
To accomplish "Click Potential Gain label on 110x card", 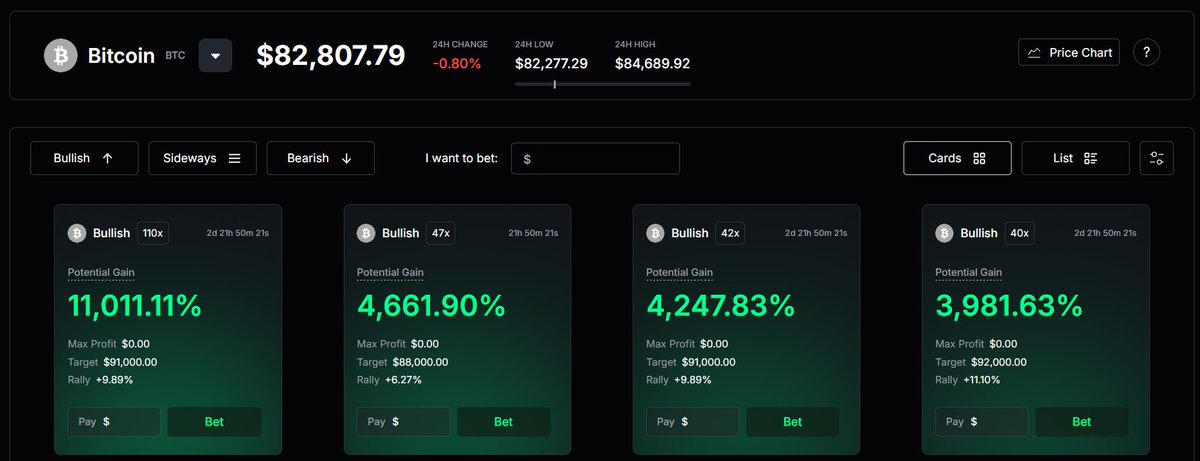I will click(x=101, y=272).
